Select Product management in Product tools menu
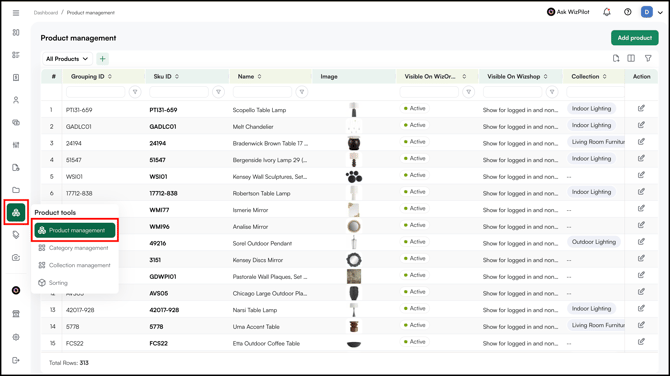This screenshot has width=670, height=376. click(75, 230)
